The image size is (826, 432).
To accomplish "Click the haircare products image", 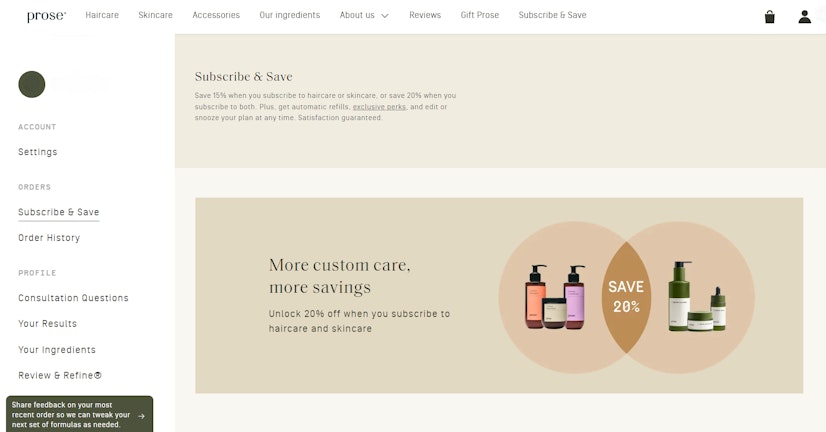I will (555, 297).
